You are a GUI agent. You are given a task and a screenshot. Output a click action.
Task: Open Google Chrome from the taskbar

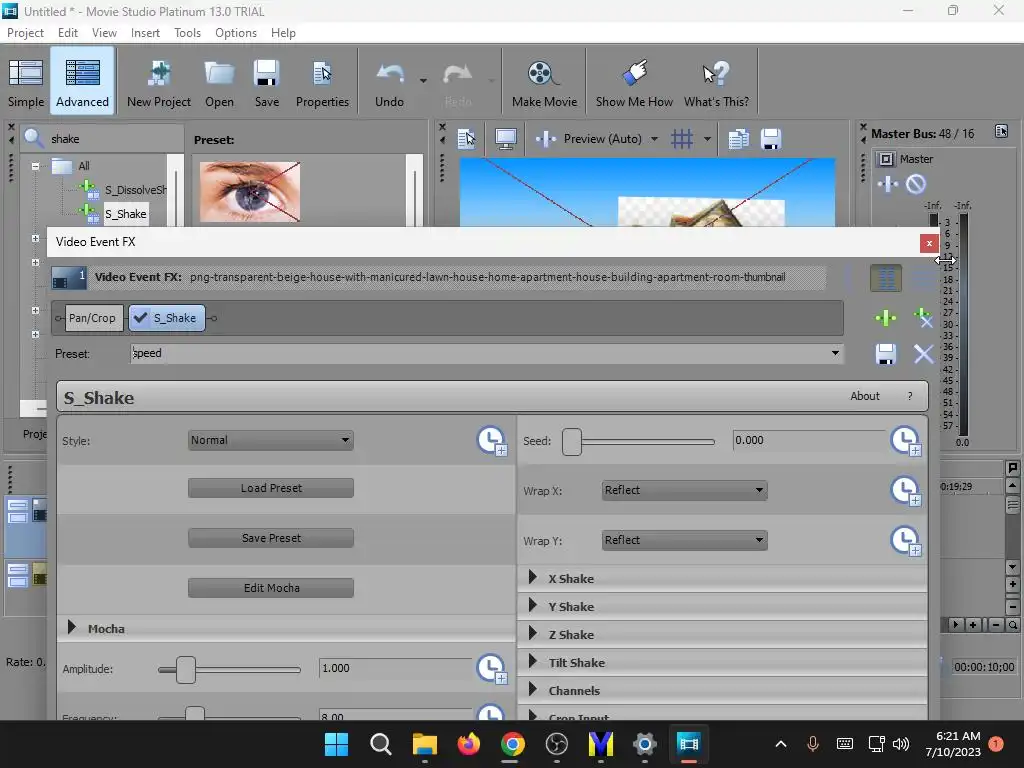513,744
